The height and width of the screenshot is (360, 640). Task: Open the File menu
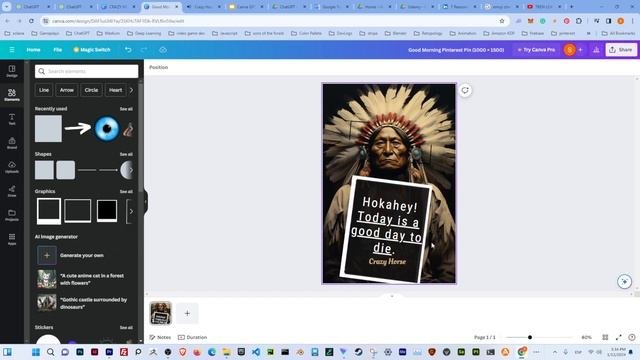58,50
